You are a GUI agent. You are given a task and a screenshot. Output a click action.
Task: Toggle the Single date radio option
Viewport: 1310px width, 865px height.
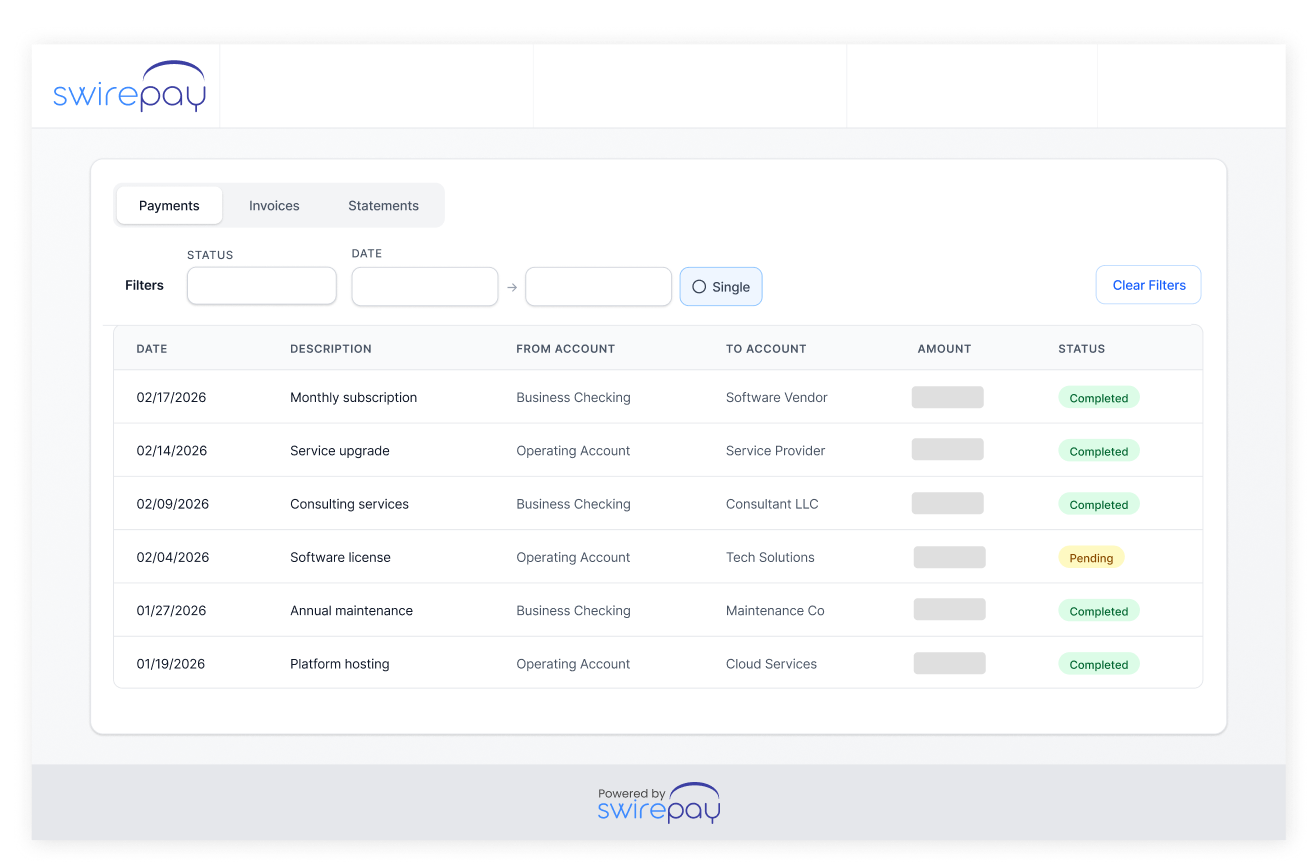tap(721, 287)
